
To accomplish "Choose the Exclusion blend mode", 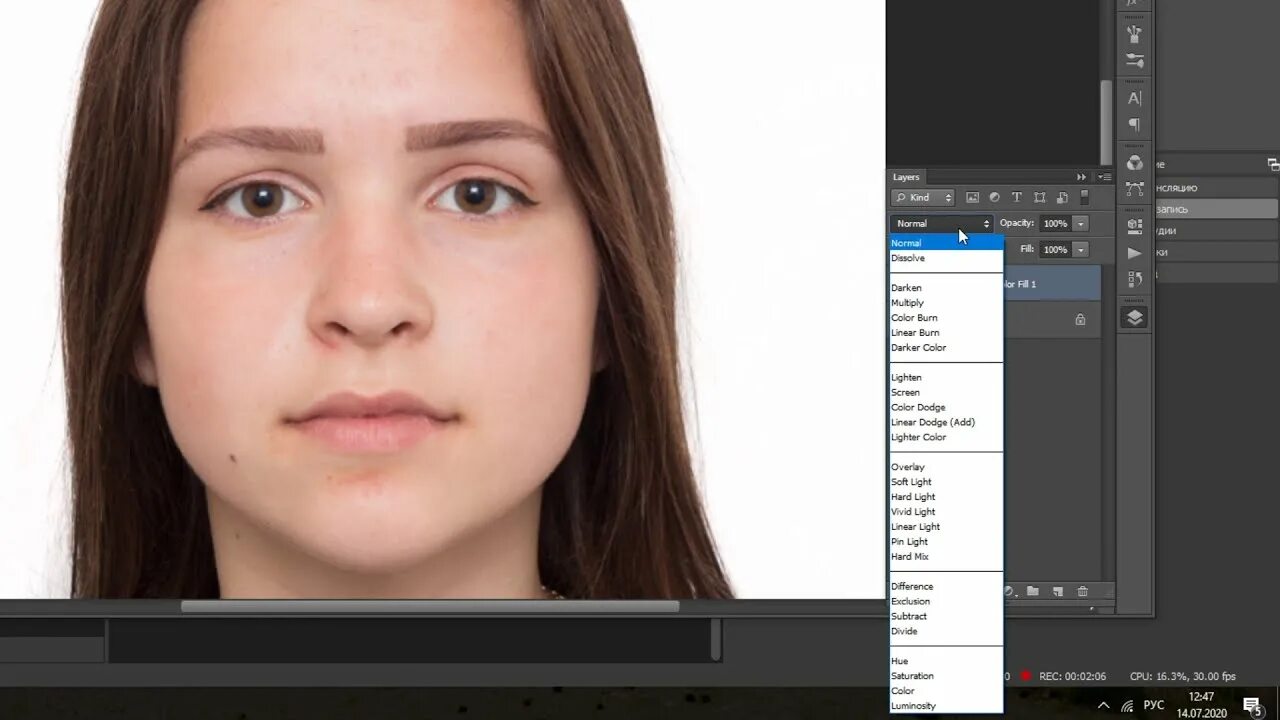I will 946,602.
